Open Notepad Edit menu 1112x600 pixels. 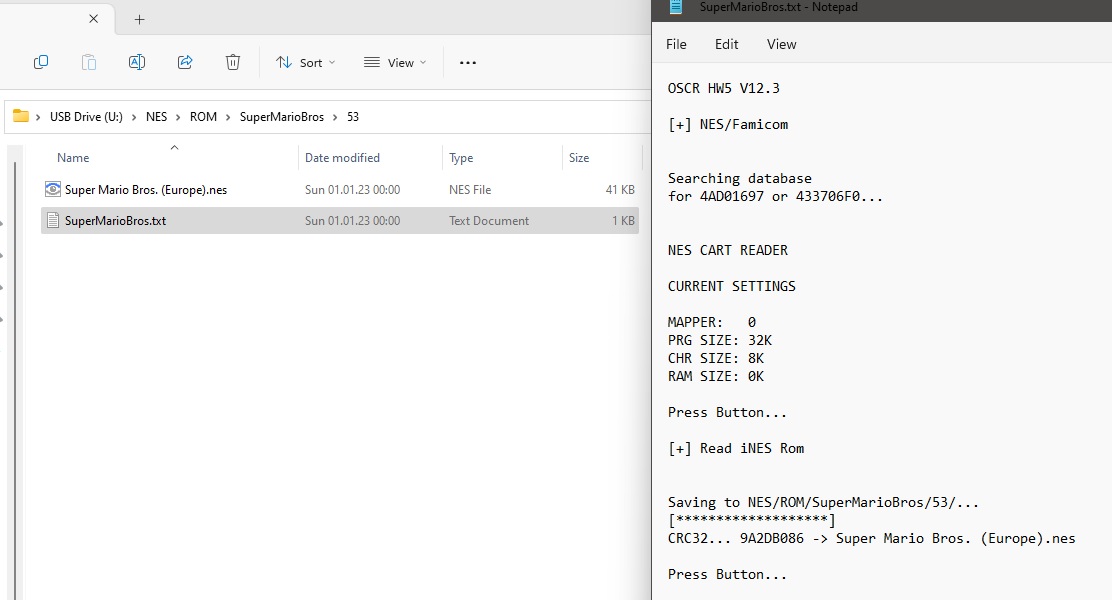726,44
